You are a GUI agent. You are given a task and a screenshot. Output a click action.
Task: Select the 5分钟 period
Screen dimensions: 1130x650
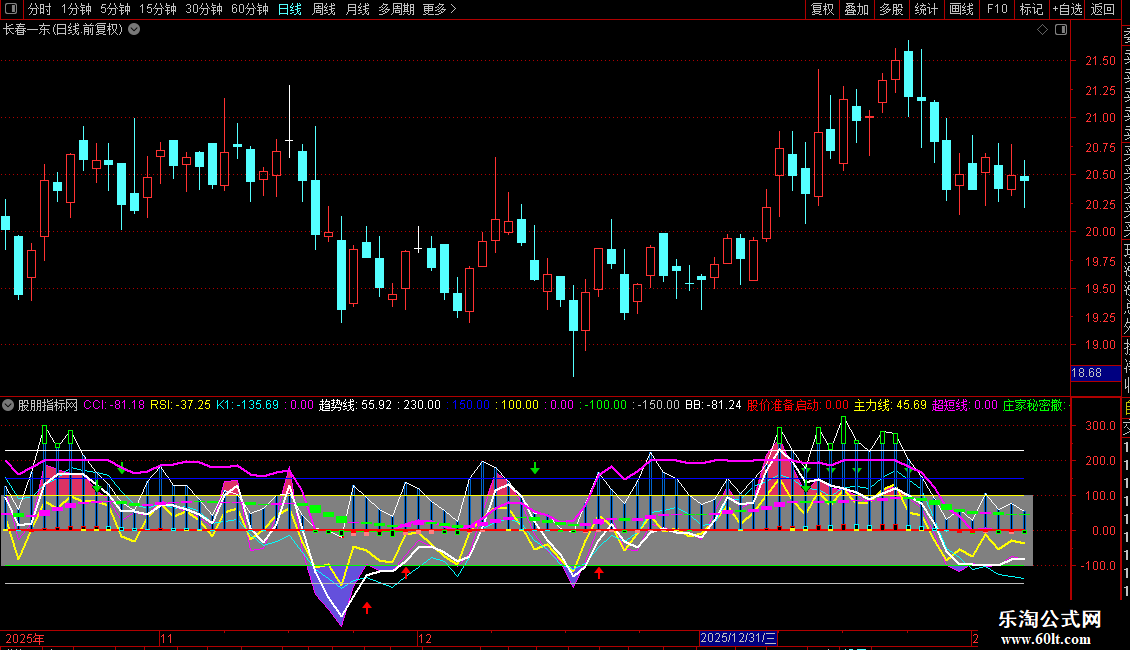(x=115, y=9)
